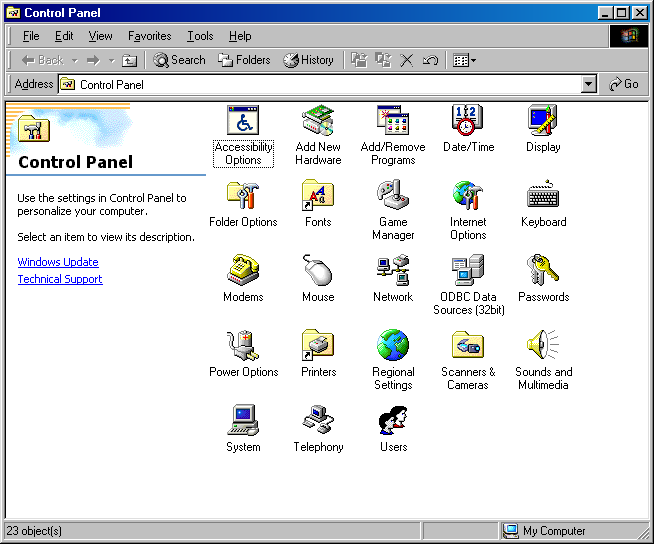Click the 23 object(s) status text
654x544 pixels.
[34, 531]
